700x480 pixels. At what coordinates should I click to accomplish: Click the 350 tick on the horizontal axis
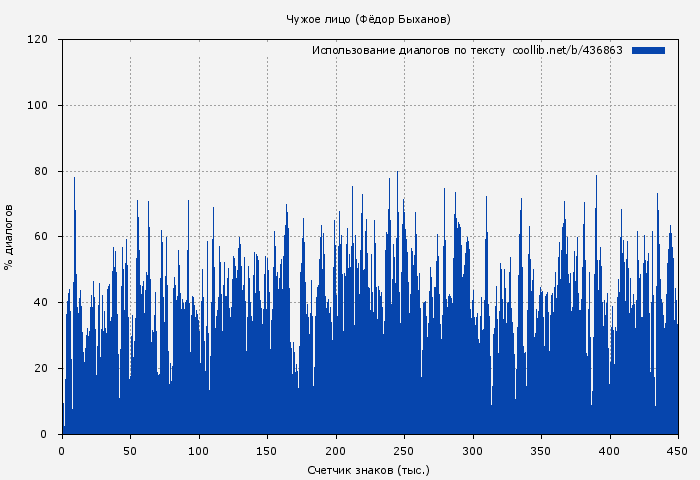pyautogui.click(x=541, y=451)
